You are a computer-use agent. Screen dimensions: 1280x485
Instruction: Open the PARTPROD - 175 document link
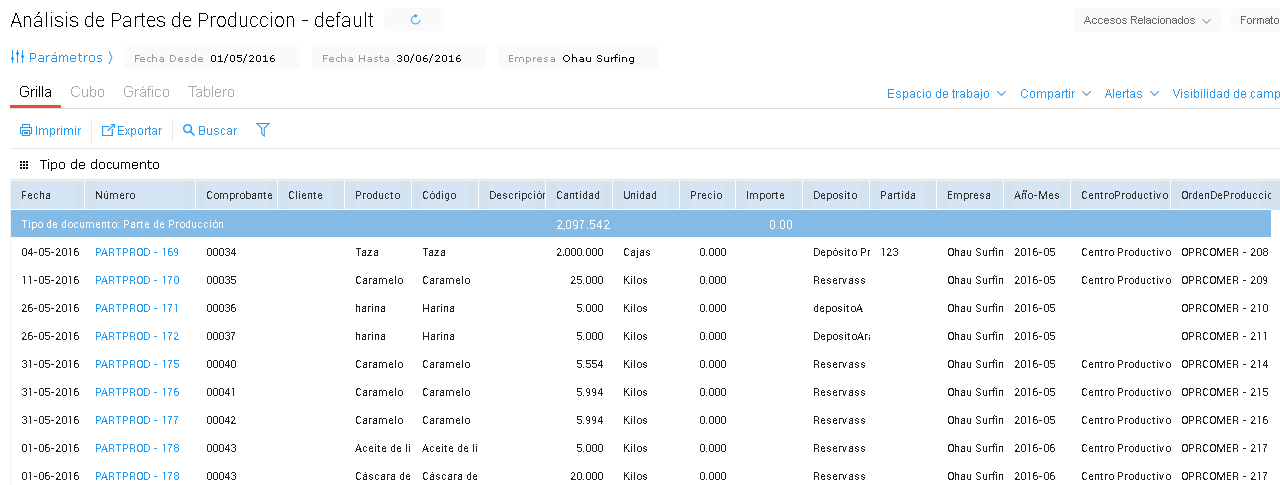pos(137,365)
